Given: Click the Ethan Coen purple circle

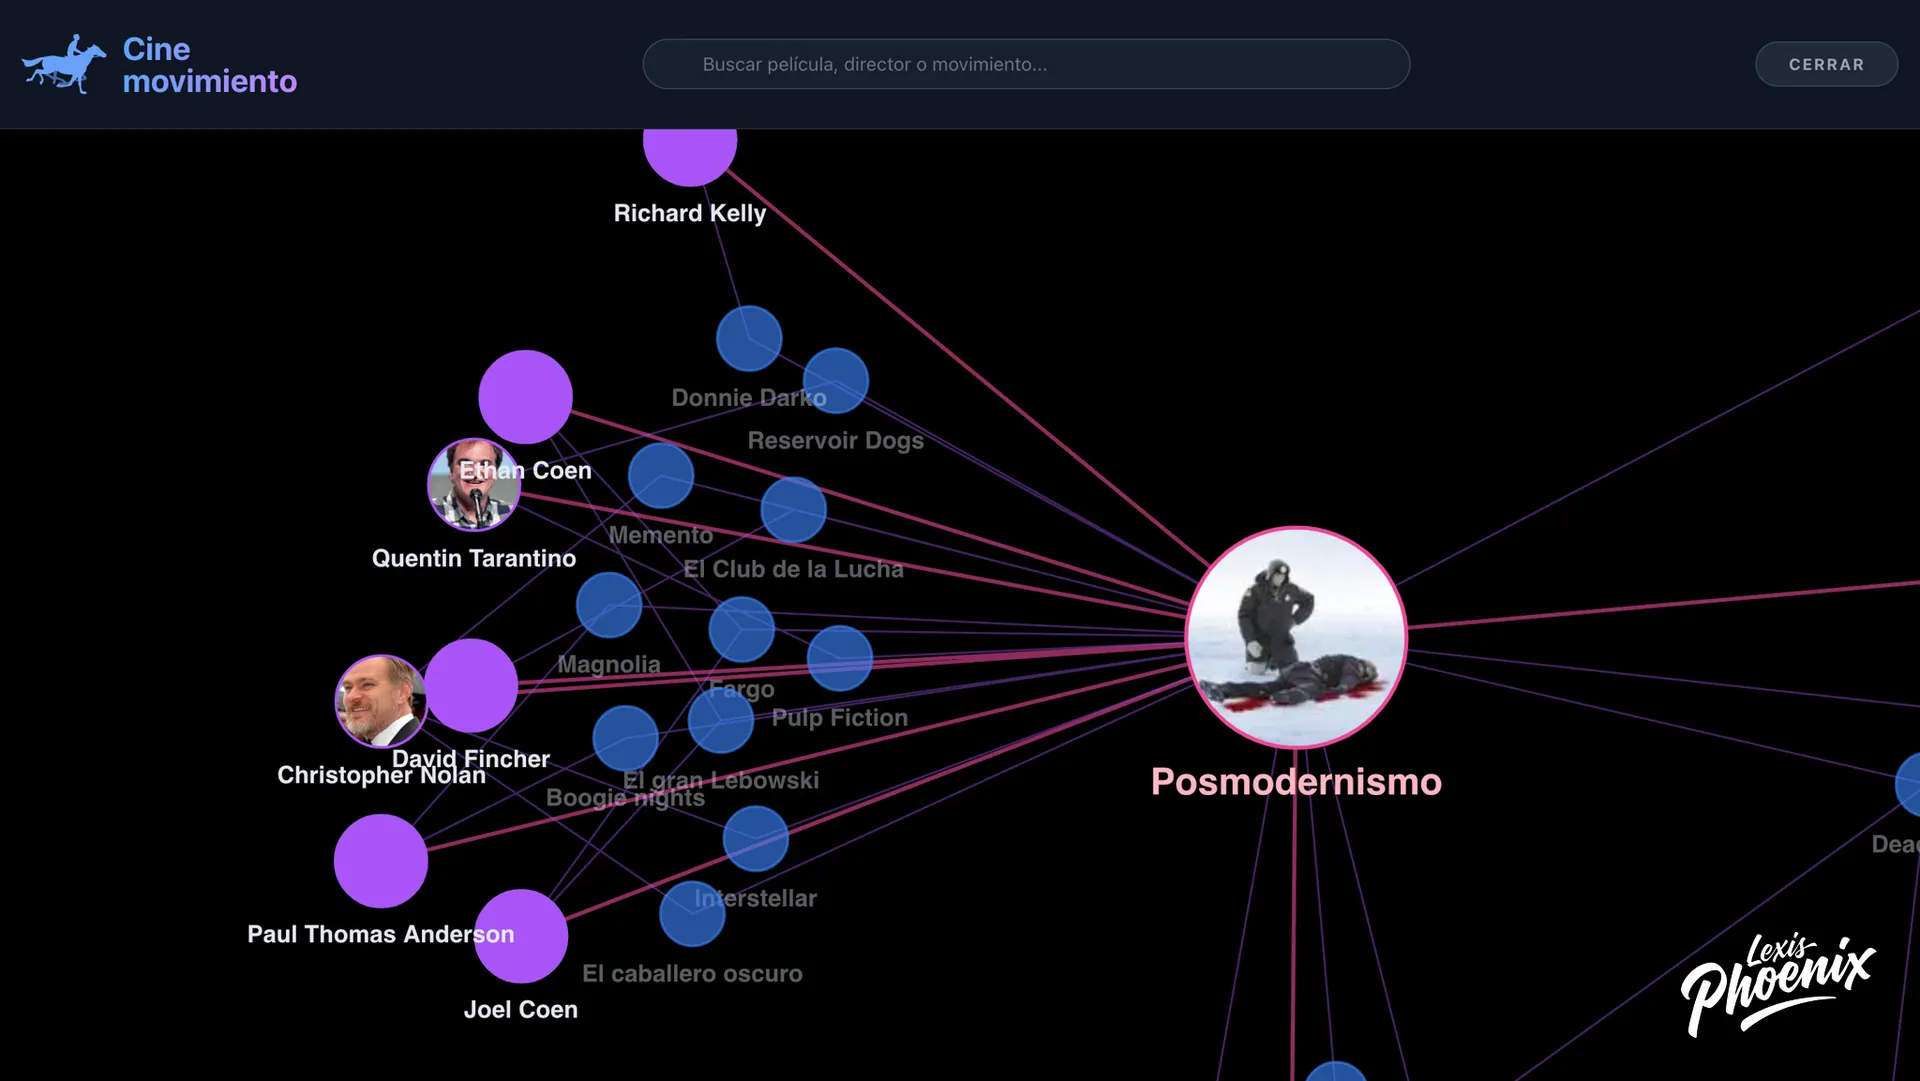Looking at the screenshot, I should coord(525,397).
